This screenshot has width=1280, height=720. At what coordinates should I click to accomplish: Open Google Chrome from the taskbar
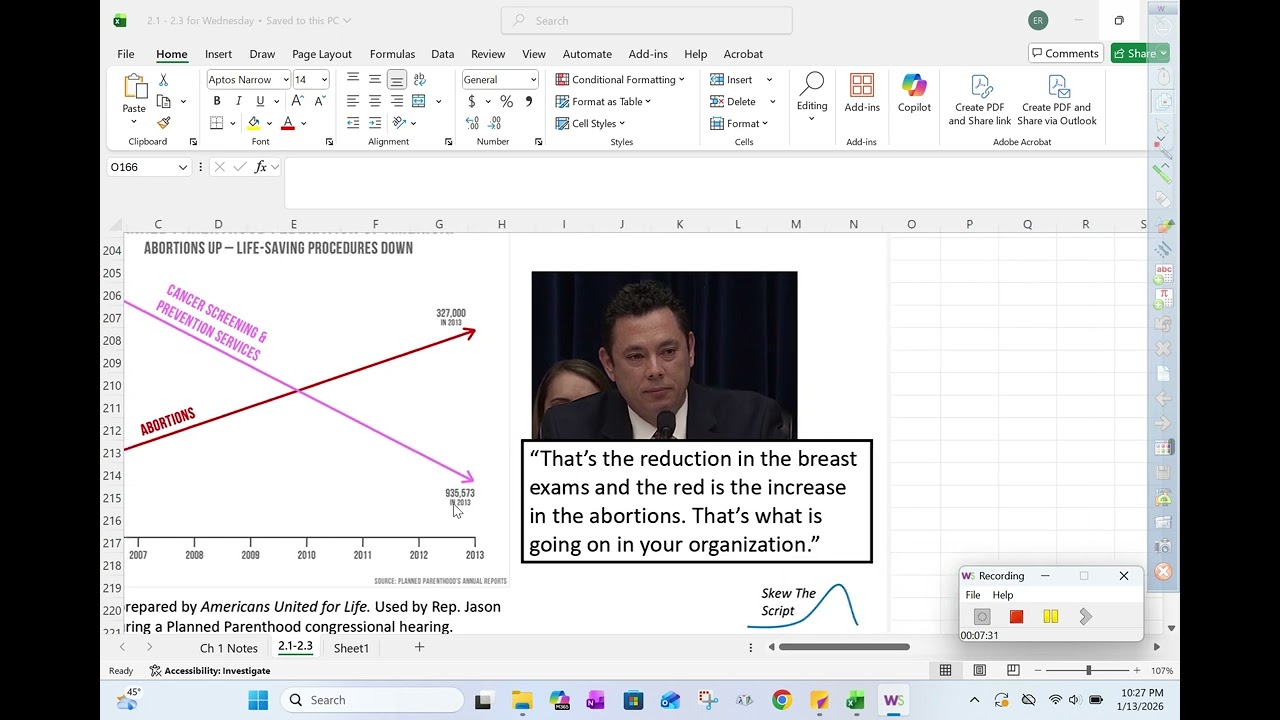(782, 700)
